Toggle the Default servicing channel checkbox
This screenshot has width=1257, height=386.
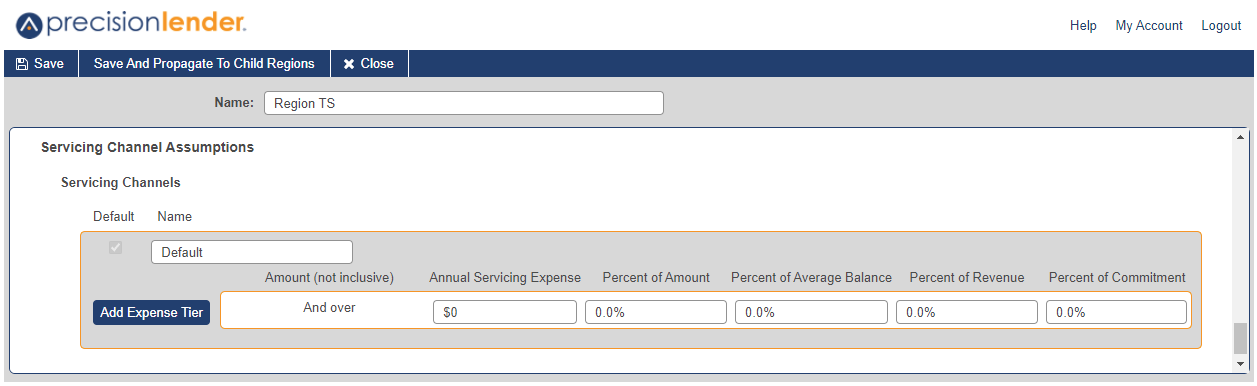click(x=116, y=248)
